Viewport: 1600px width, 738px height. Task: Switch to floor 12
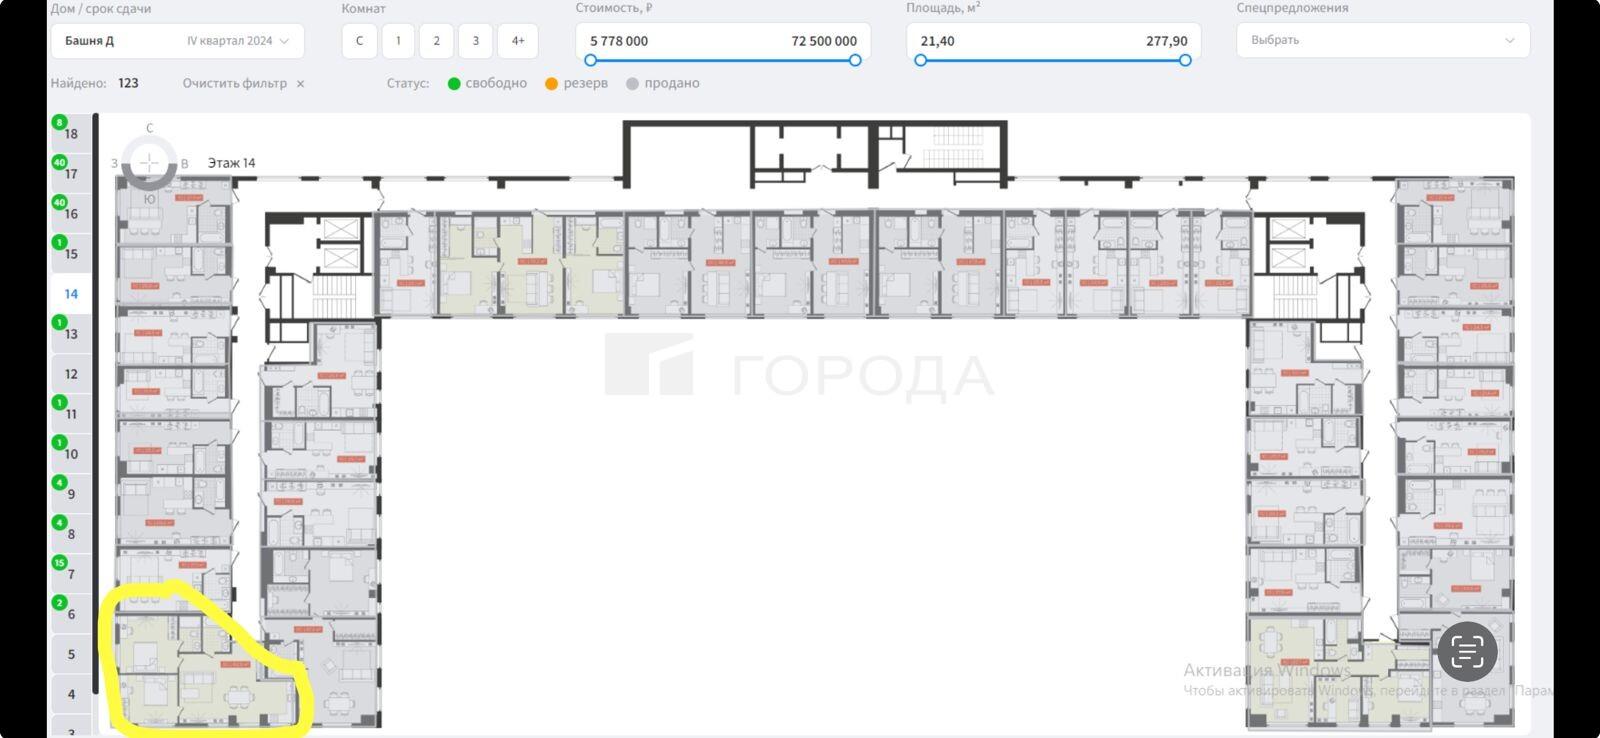[x=70, y=374]
